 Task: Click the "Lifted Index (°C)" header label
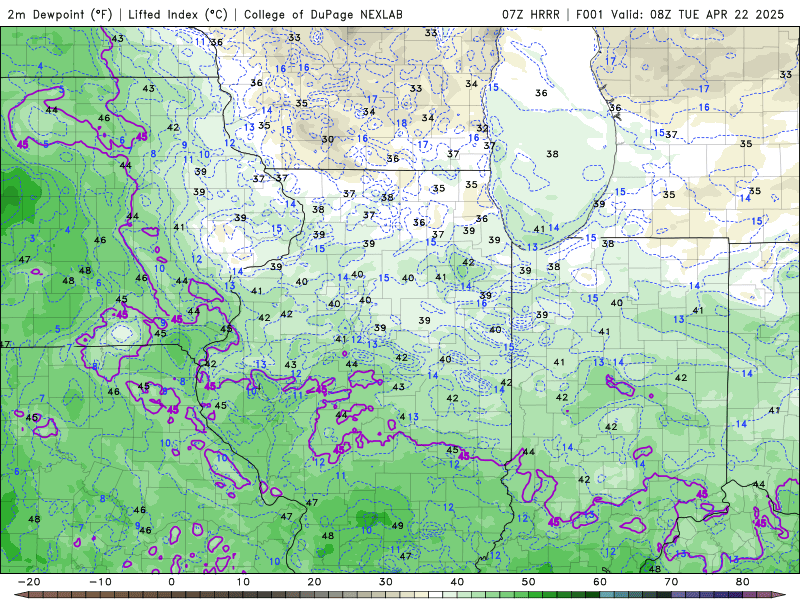[x=178, y=14]
